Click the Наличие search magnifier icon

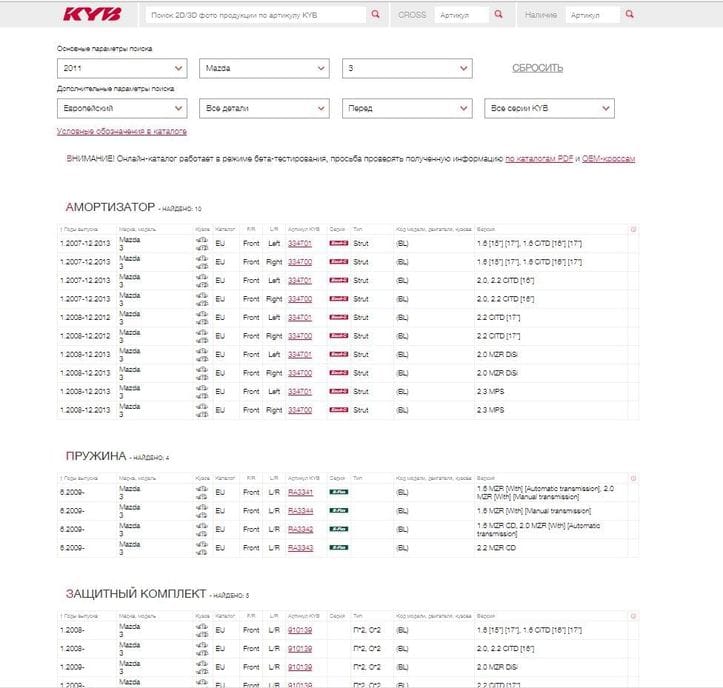629,15
